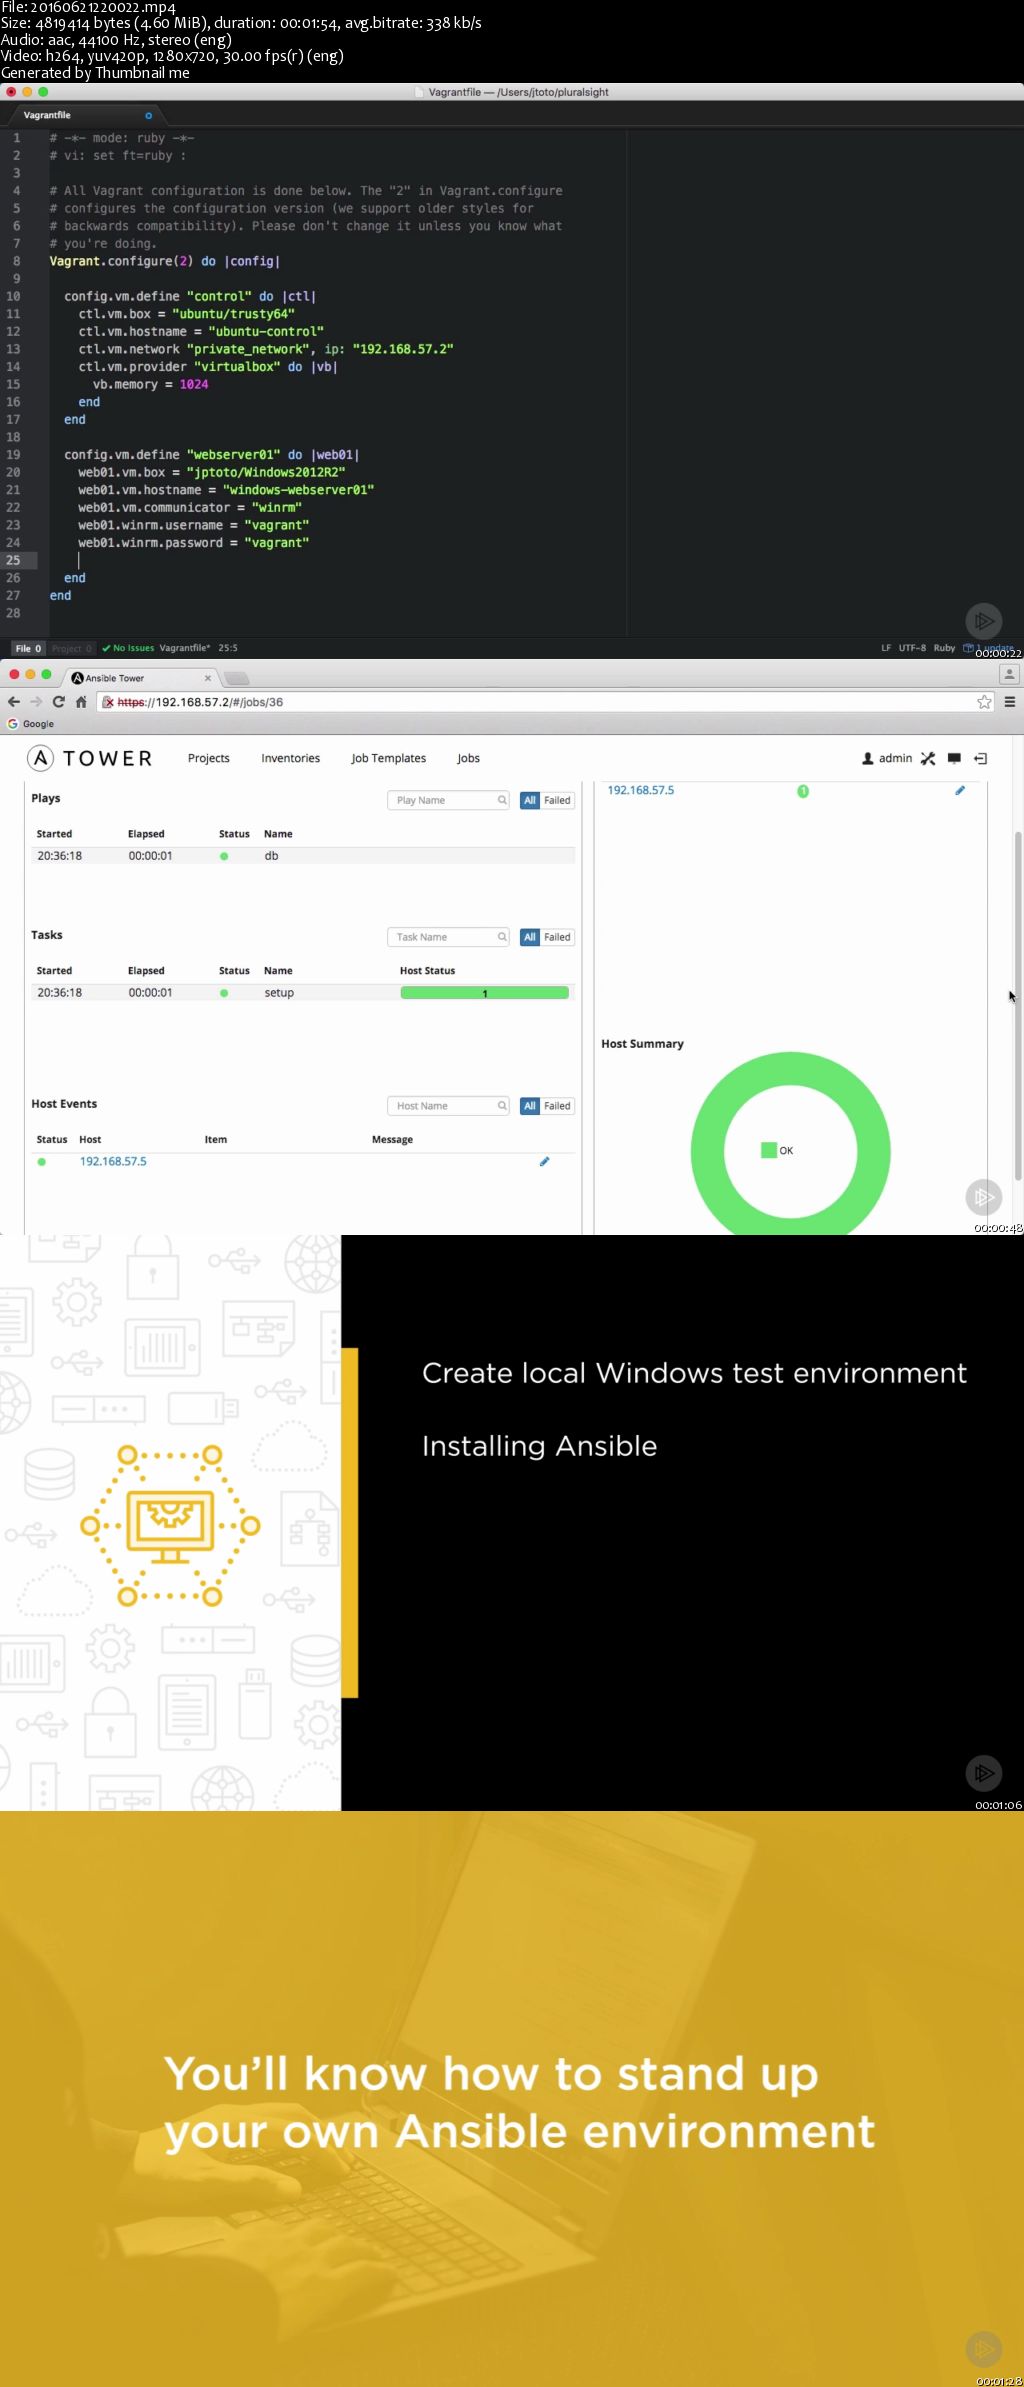This screenshot has height=2387, width=1024.
Task: Click 'Installing Ansible' slide text
Action: click(539, 1446)
